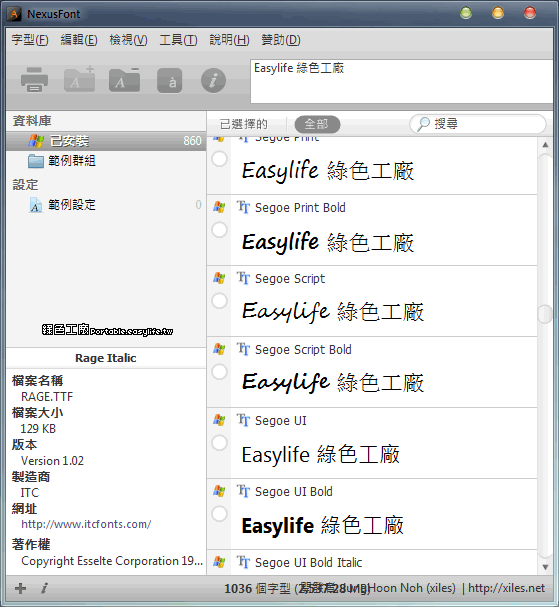Image resolution: width=559 pixels, height=607 pixels.
Task: Click the Segoe Print Bold sample preview text
Action: (328, 242)
